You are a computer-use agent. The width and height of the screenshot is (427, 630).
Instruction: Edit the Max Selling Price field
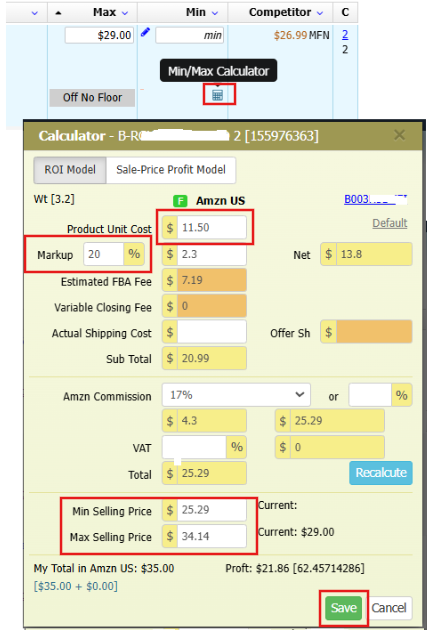tap(212, 536)
